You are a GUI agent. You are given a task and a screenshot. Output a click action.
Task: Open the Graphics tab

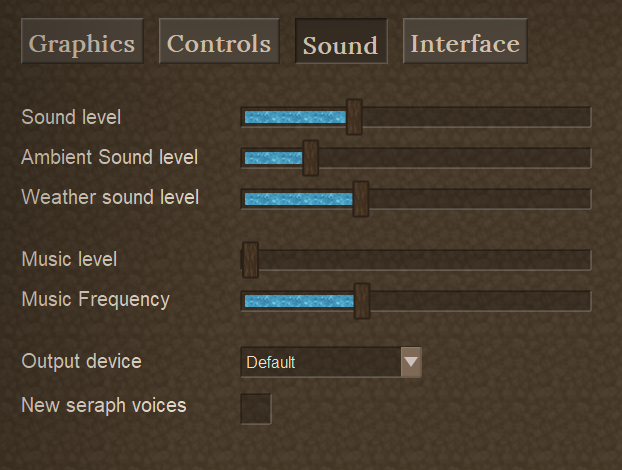click(82, 43)
